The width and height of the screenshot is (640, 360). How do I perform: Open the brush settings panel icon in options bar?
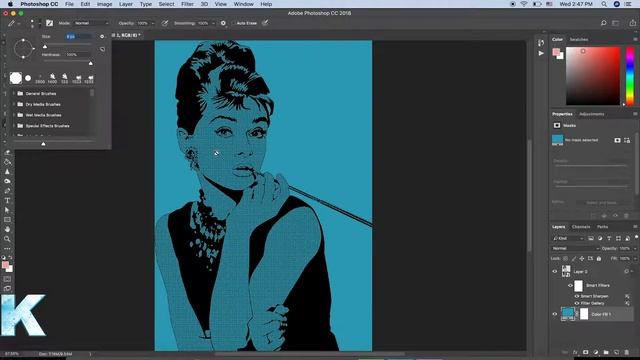tap(49, 23)
